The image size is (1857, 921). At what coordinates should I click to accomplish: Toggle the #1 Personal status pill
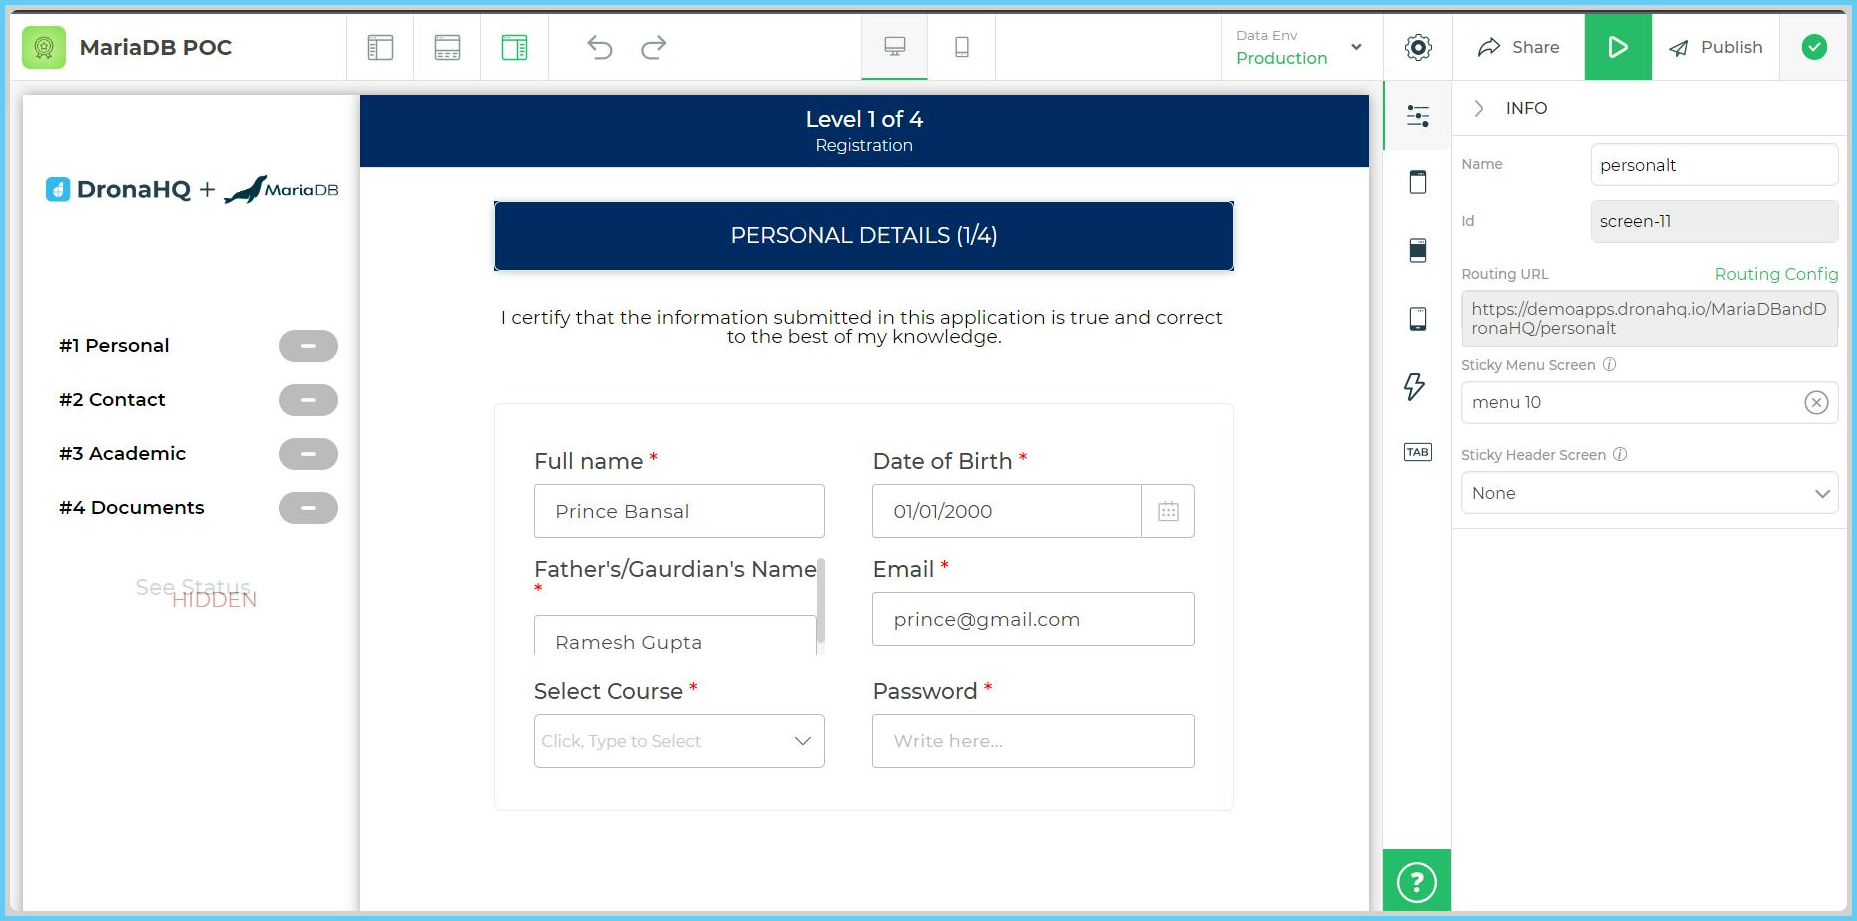pos(308,346)
